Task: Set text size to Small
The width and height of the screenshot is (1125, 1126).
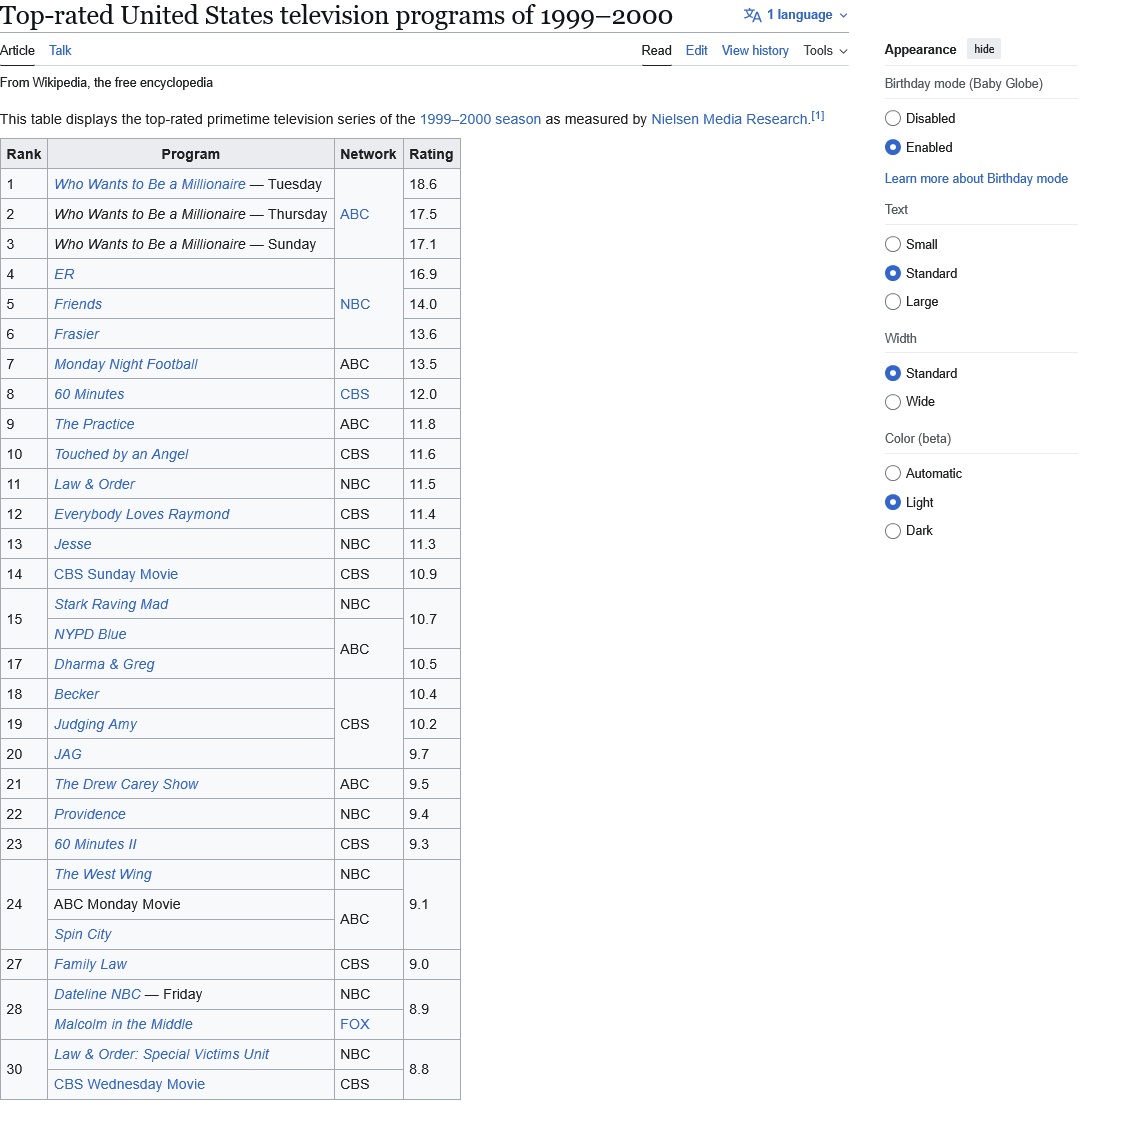Action: (x=892, y=244)
